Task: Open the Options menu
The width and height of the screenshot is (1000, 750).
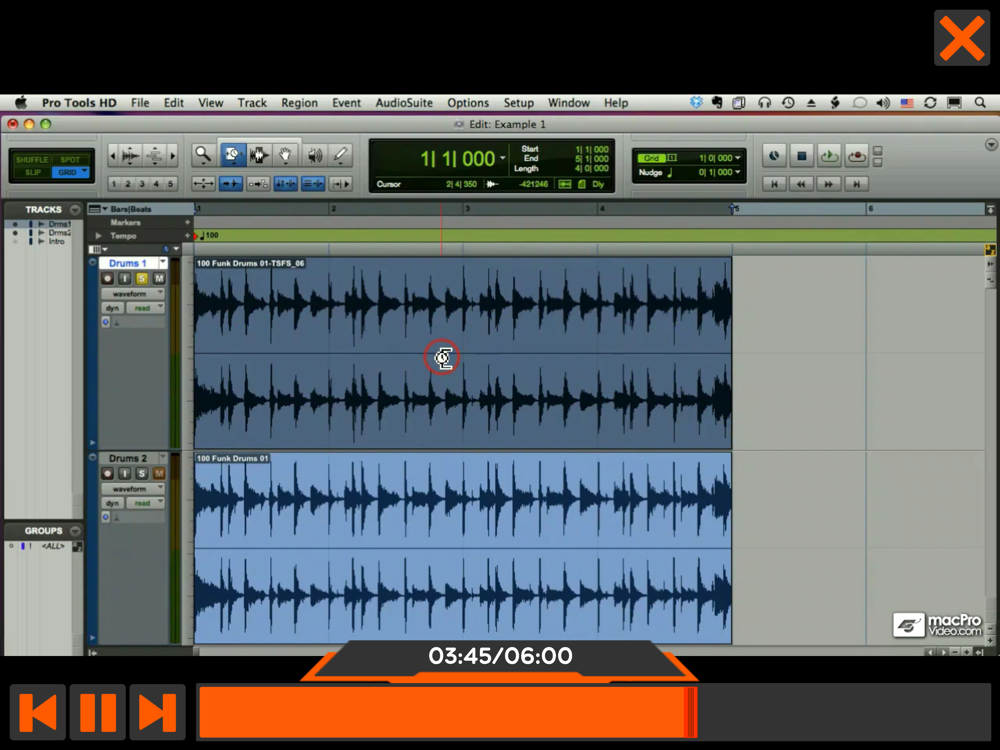Action: 467,103
